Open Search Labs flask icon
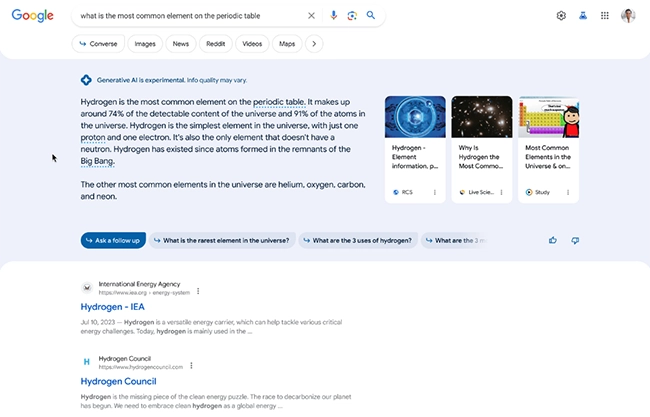This screenshot has height=417, width=650. (x=583, y=16)
